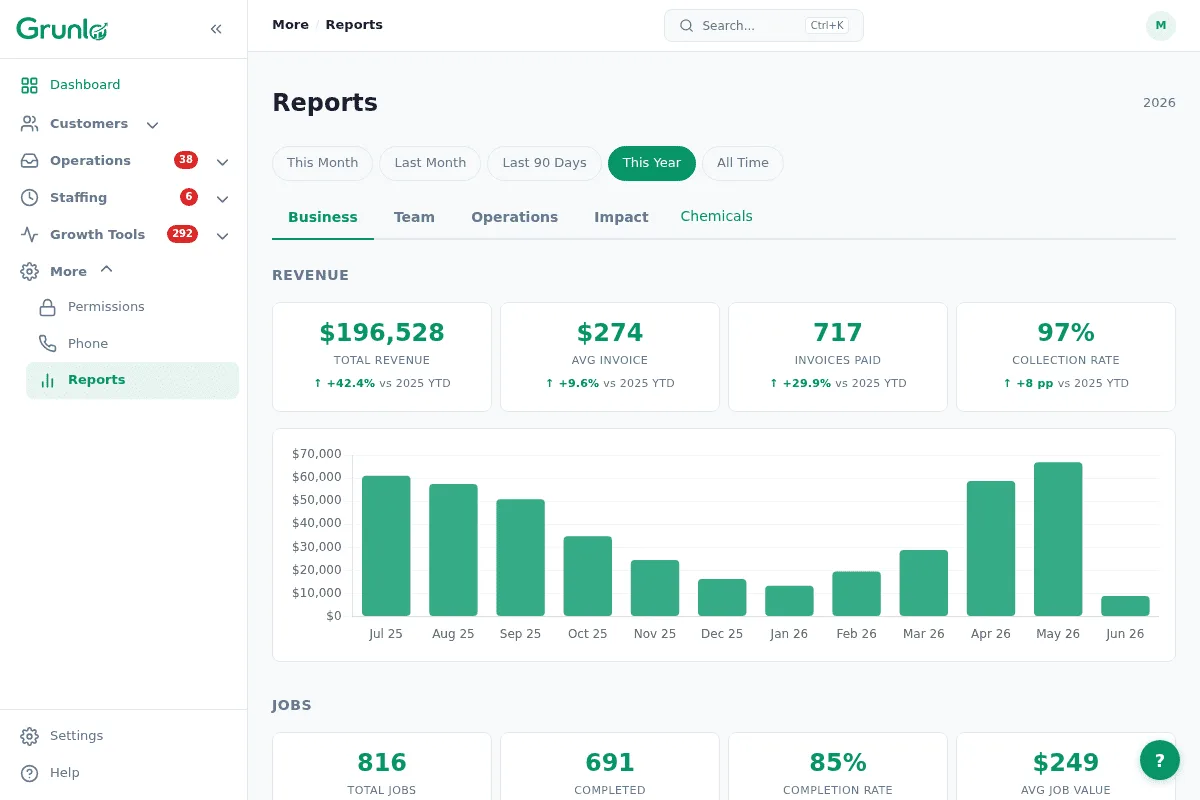Open the Impact tab
Image resolution: width=1200 pixels, height=800 pixels.
click(621, 217)
